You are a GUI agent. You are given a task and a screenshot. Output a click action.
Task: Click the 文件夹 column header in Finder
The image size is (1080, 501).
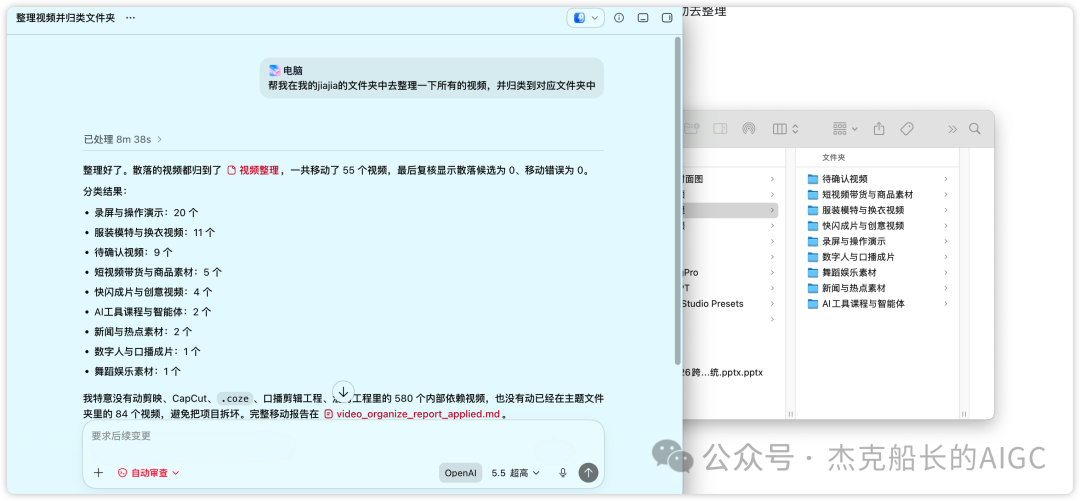coord(833,158)
